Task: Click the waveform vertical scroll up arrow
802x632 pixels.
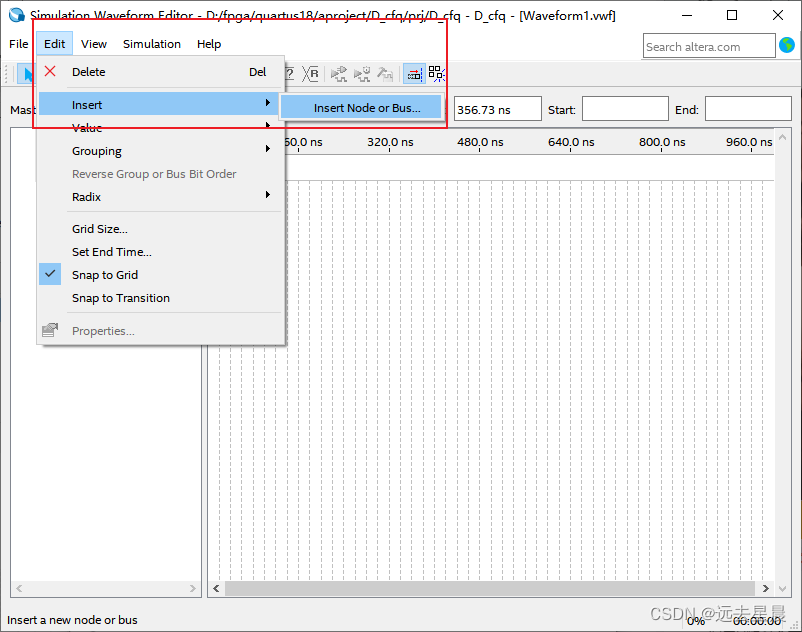Action: (x=782, y=137)
